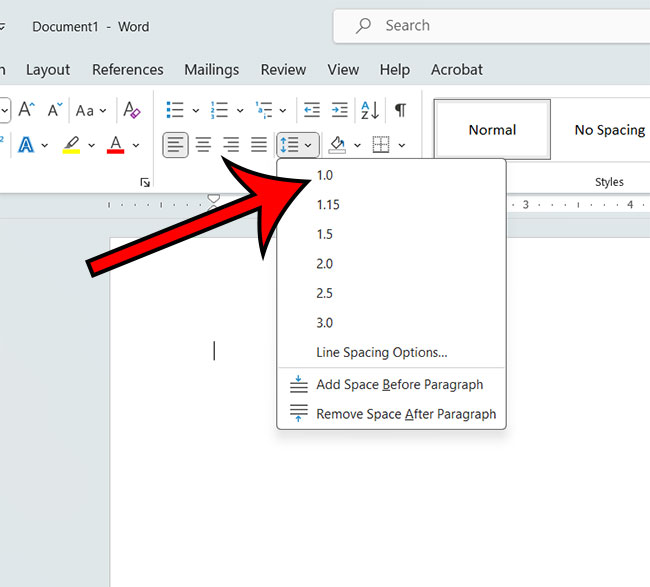The image size is (650, 587).
Task: Open the View tab
Action: [x=343, y=70]
